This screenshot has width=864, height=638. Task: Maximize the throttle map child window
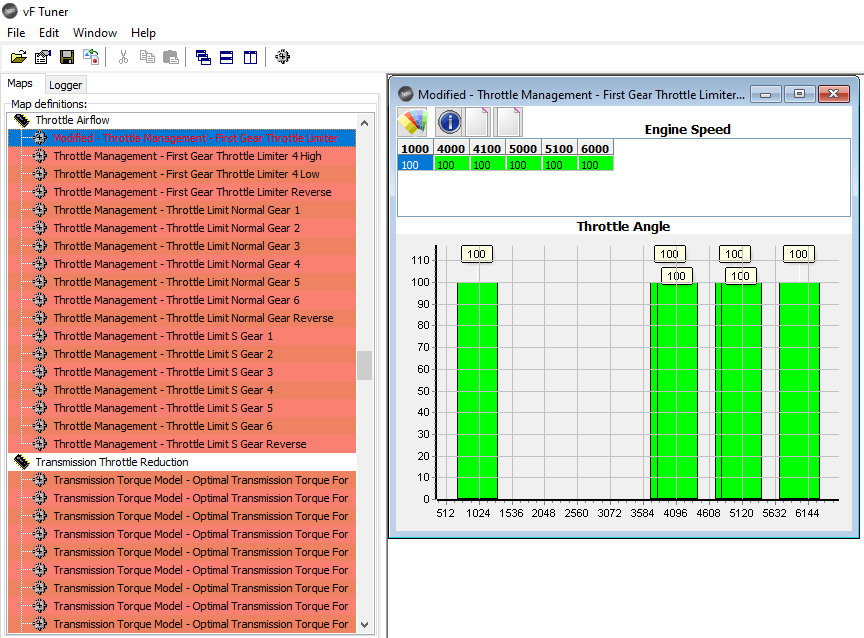tap(799, 94)
